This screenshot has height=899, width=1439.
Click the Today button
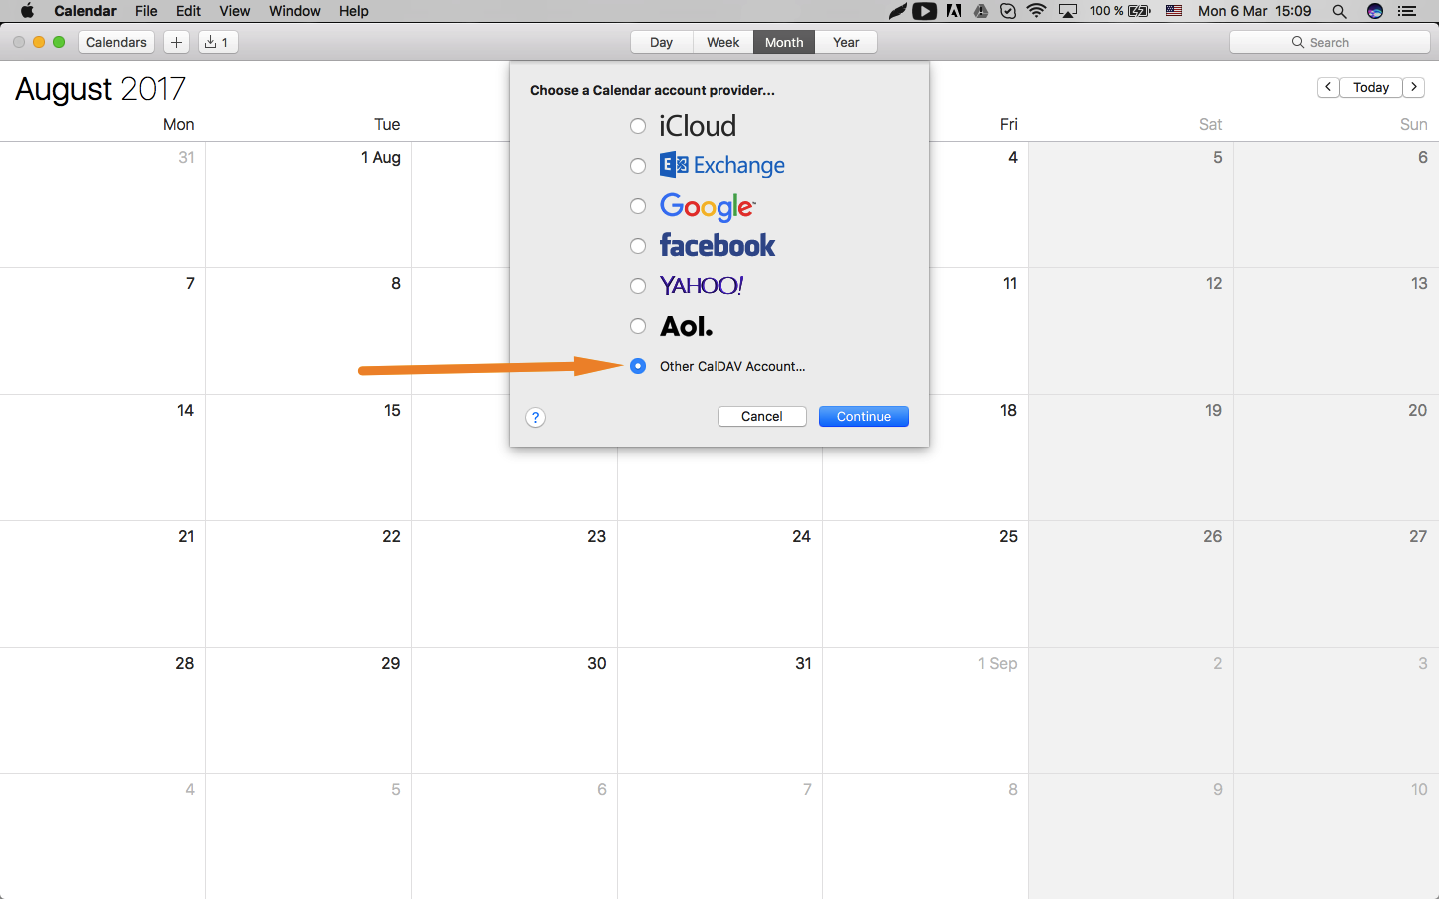pyautogui.click(x=1371, y=87)
